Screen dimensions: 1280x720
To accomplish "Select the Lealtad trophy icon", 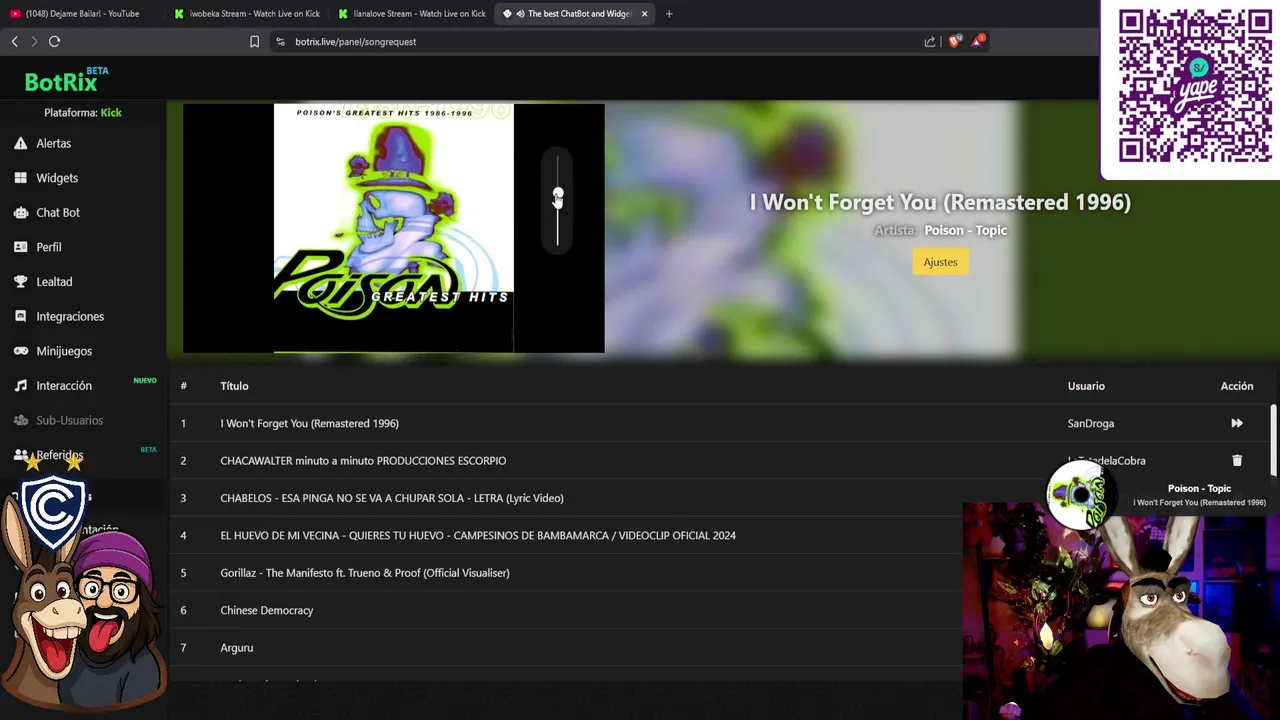I will tap(20, 282).
